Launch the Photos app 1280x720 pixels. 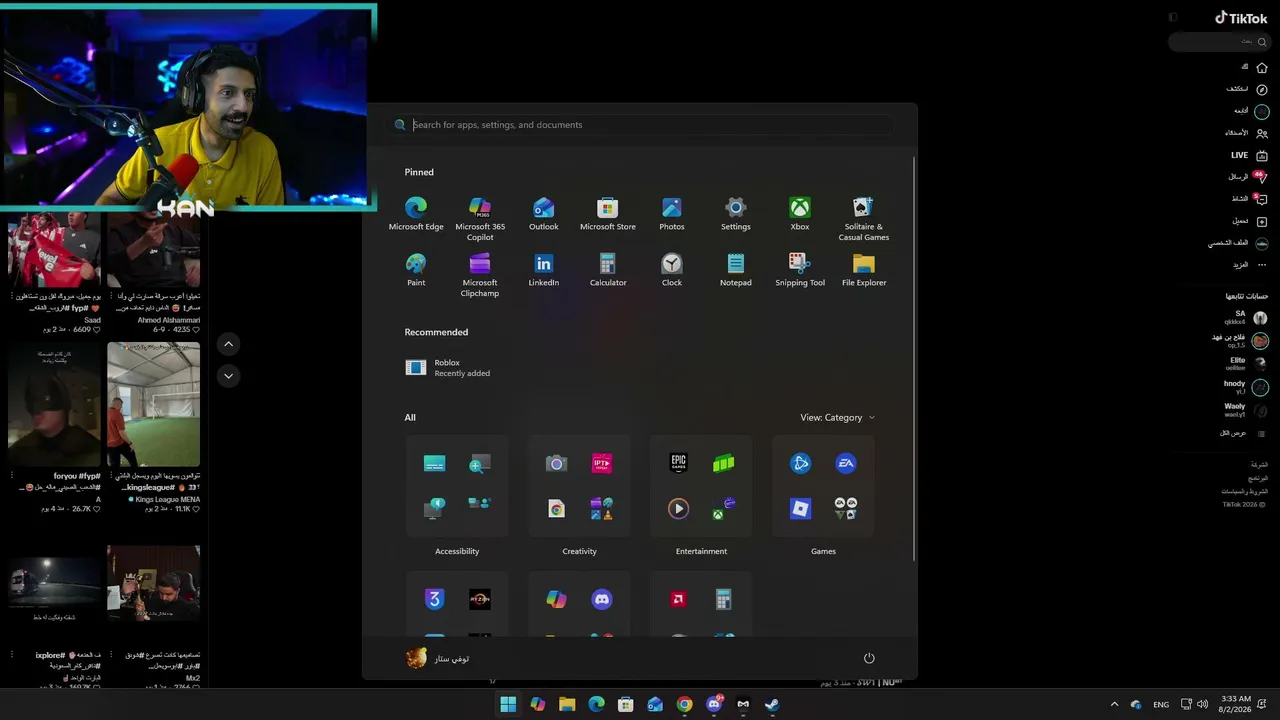pos(672,214)
